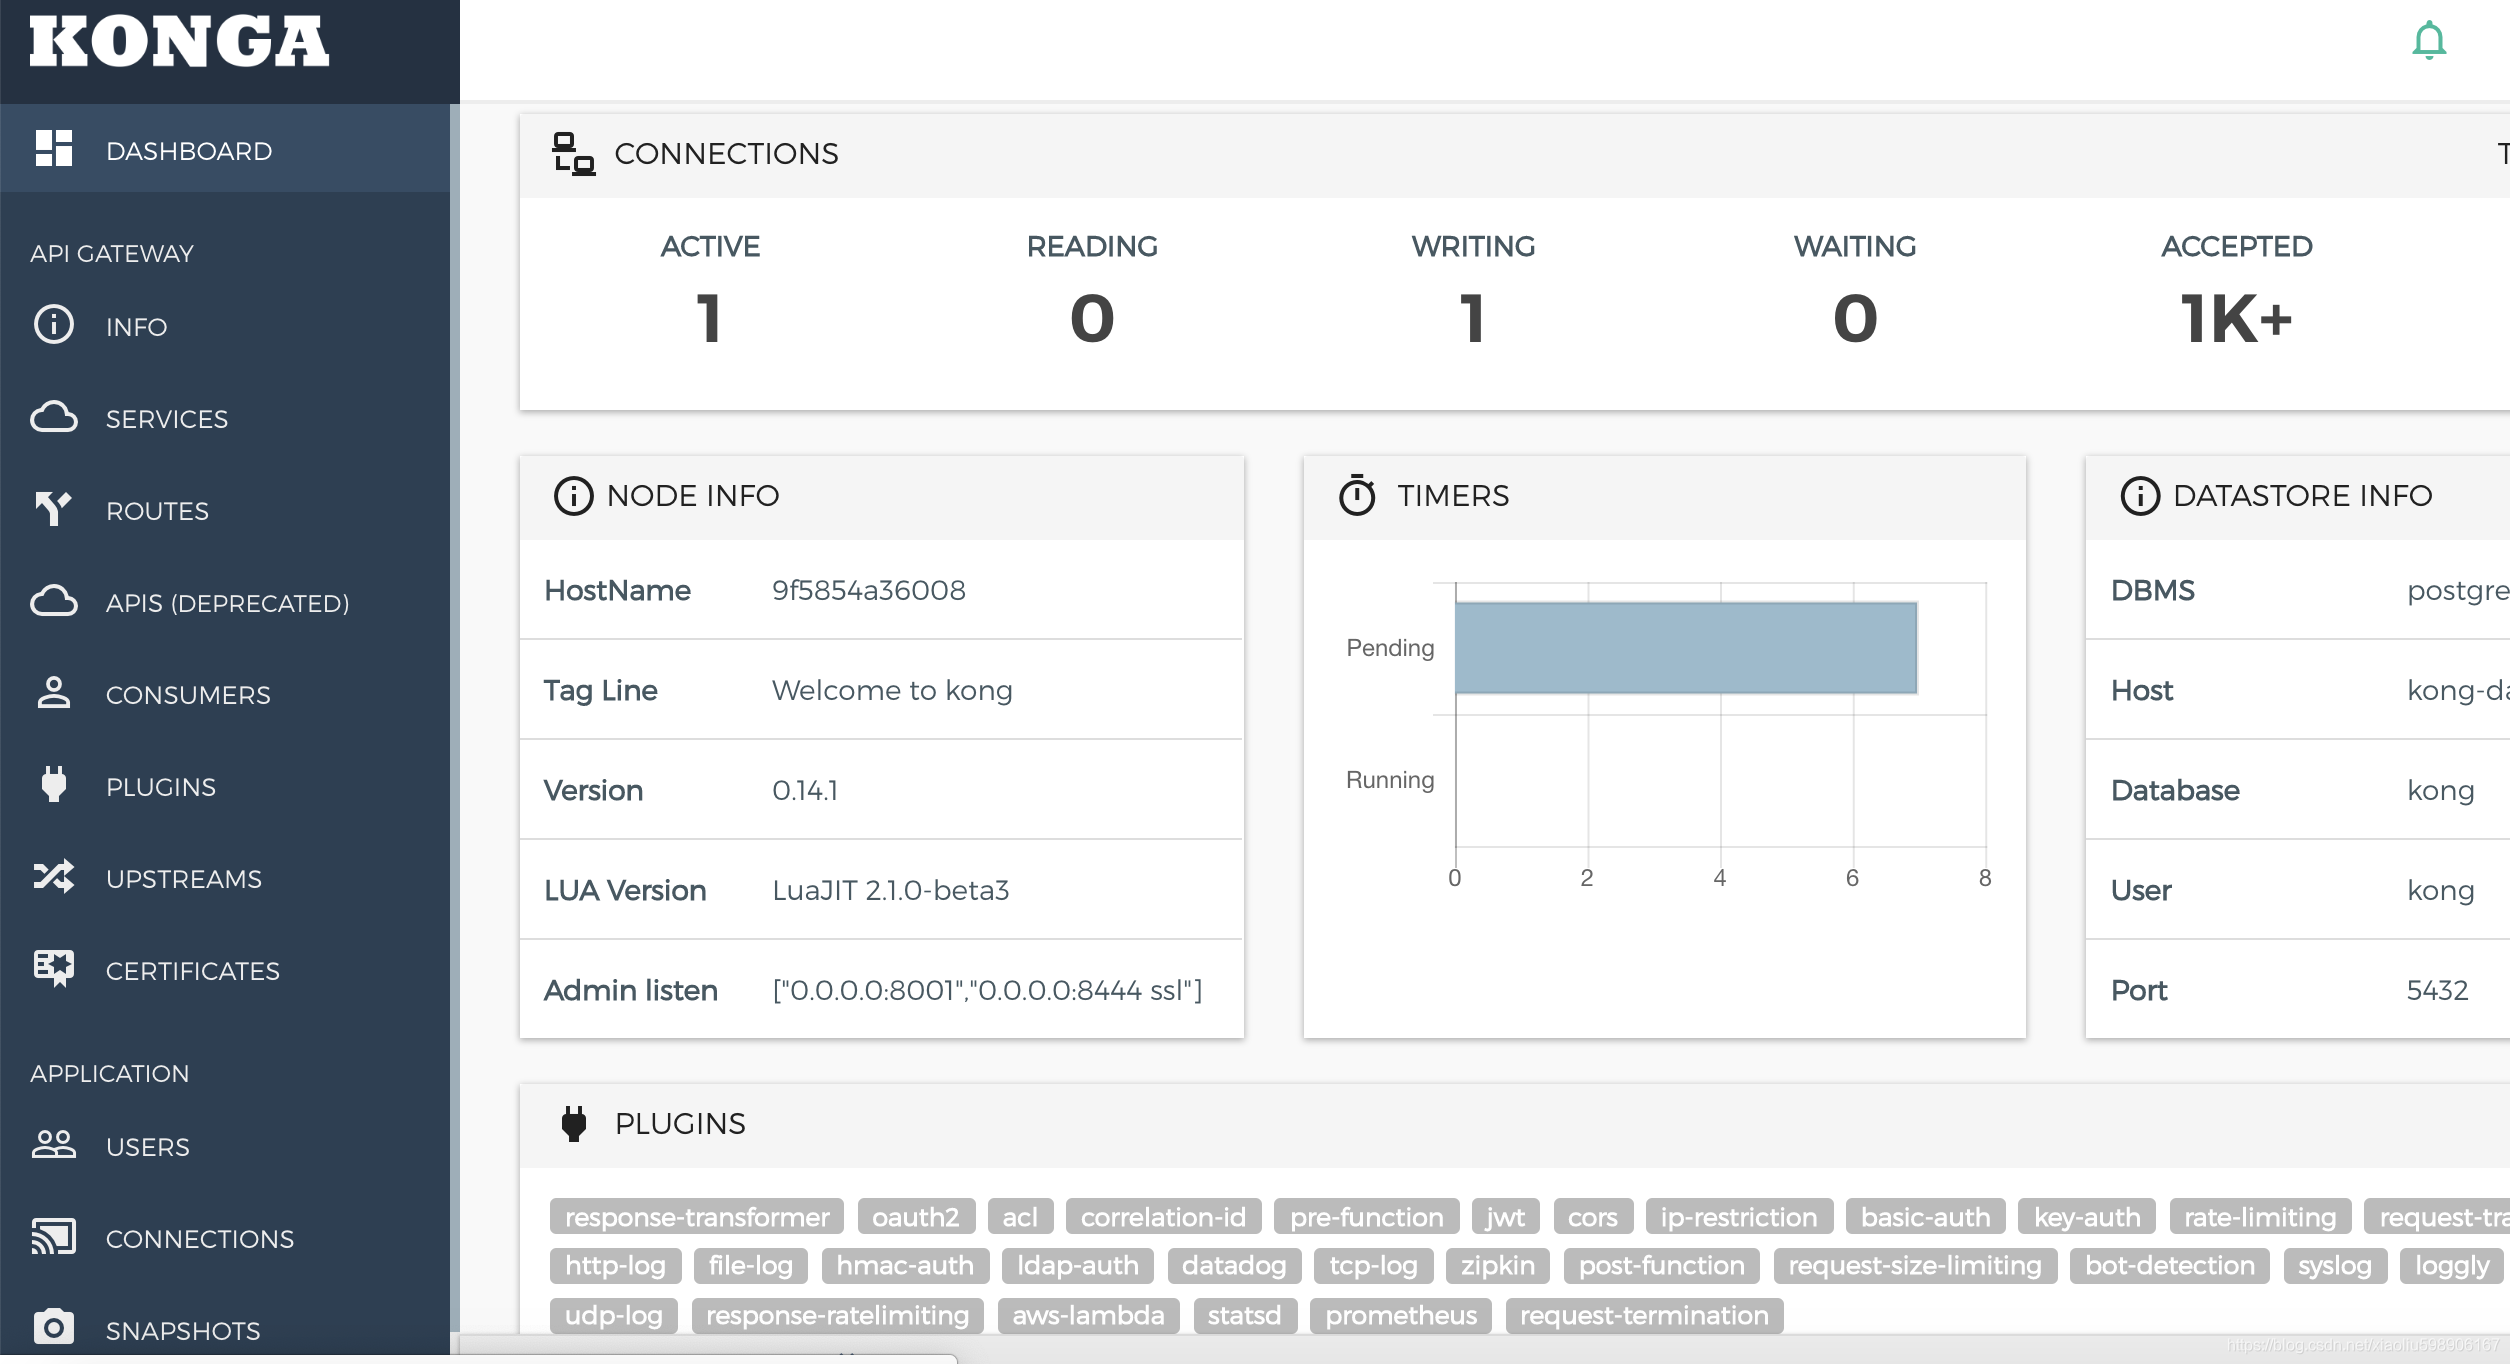Click the response-transformer plugin tag
Viewport: 2510px width, 1364px height.
tap(697, 1217)
